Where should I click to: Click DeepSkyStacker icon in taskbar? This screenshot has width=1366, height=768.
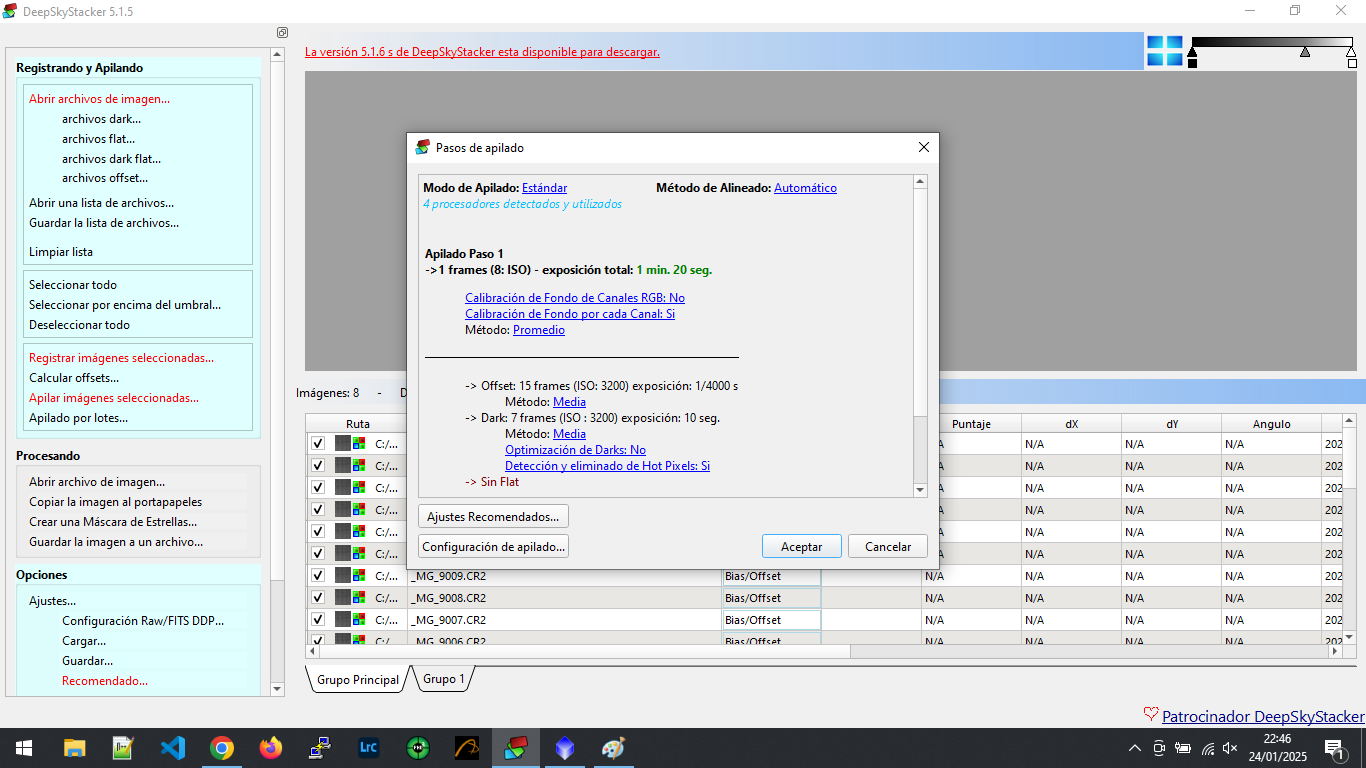[x=515, y=747]
